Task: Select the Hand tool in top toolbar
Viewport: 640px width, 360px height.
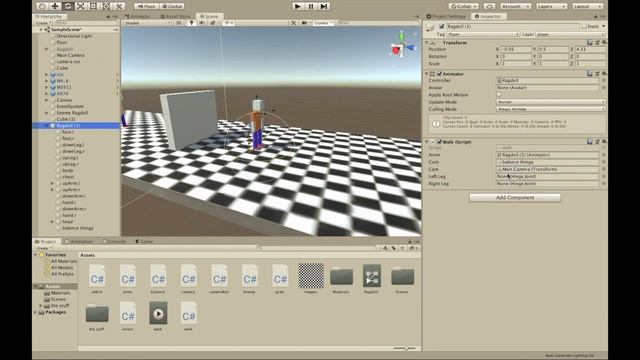Action: 42,6
